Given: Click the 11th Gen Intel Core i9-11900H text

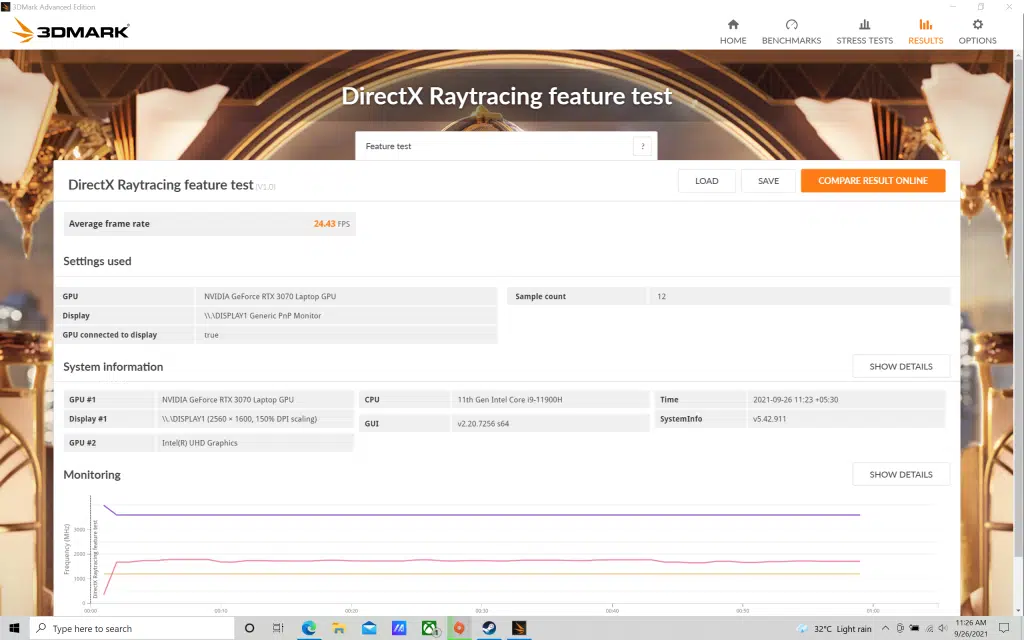Looking at the screenshot, I should 509,400.
